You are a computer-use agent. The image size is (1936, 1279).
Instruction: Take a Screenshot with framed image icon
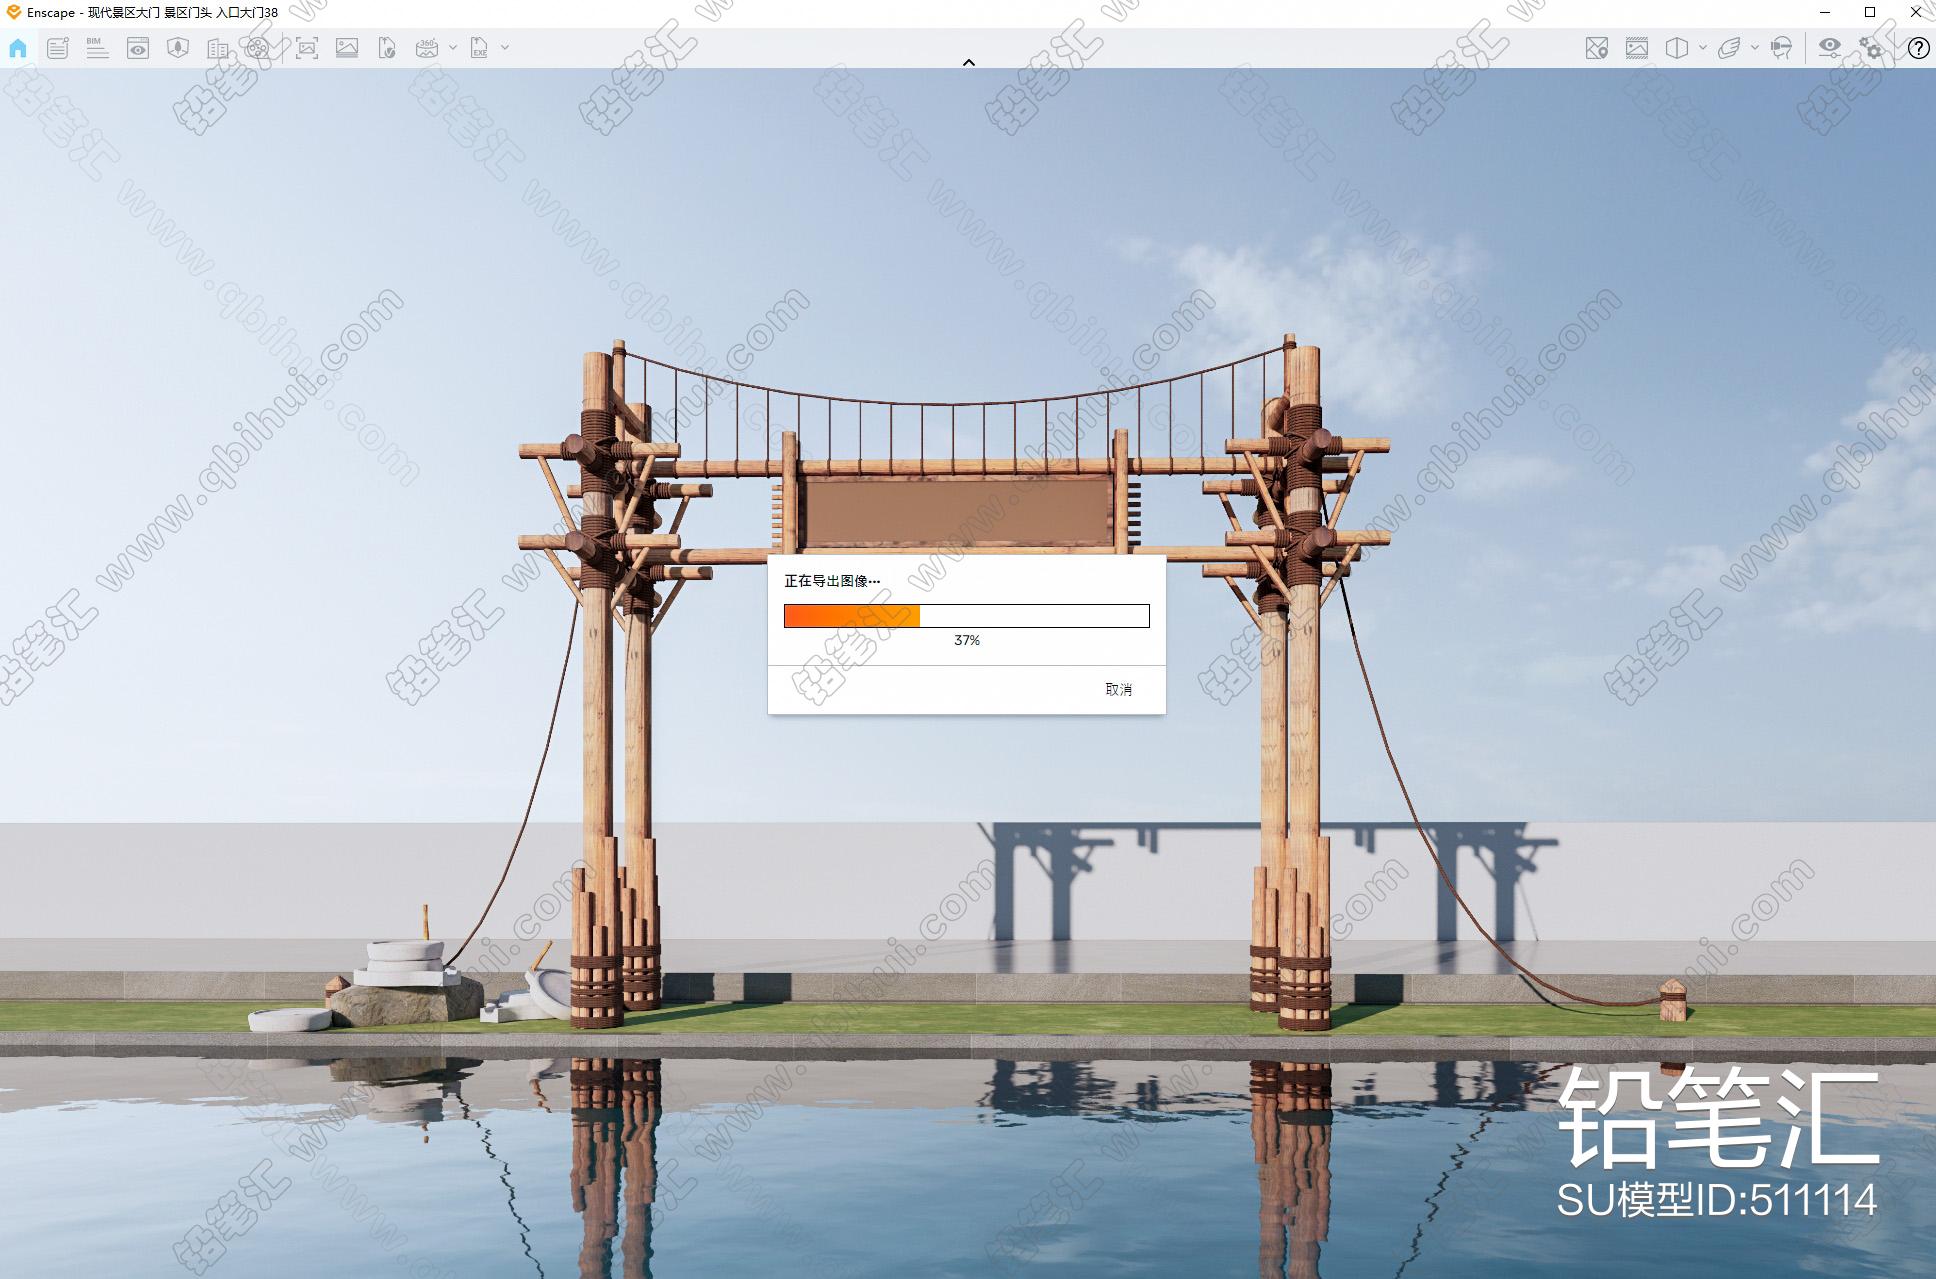[307, 47]
